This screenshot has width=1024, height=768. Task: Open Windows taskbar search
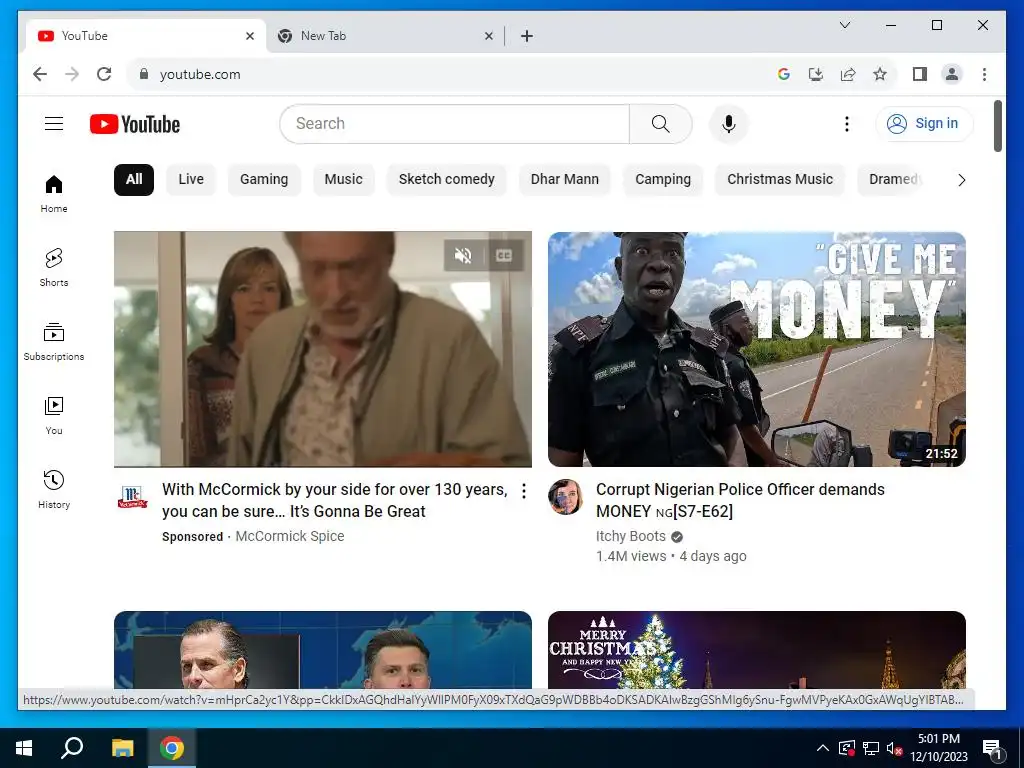point(72,748)
